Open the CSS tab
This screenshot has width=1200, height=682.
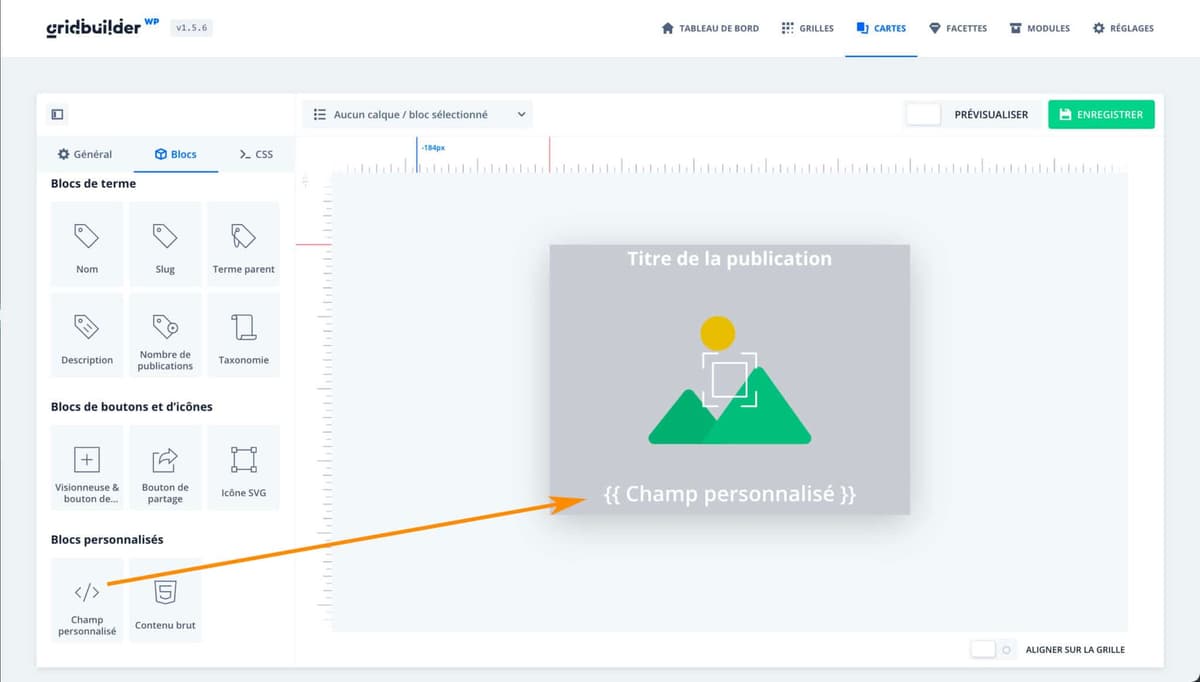point(255,154)
